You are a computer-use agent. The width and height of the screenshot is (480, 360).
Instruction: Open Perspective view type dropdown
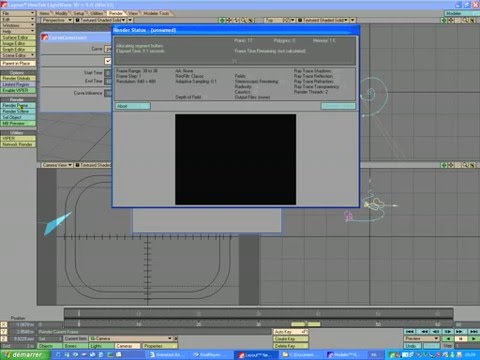(57, 20)
